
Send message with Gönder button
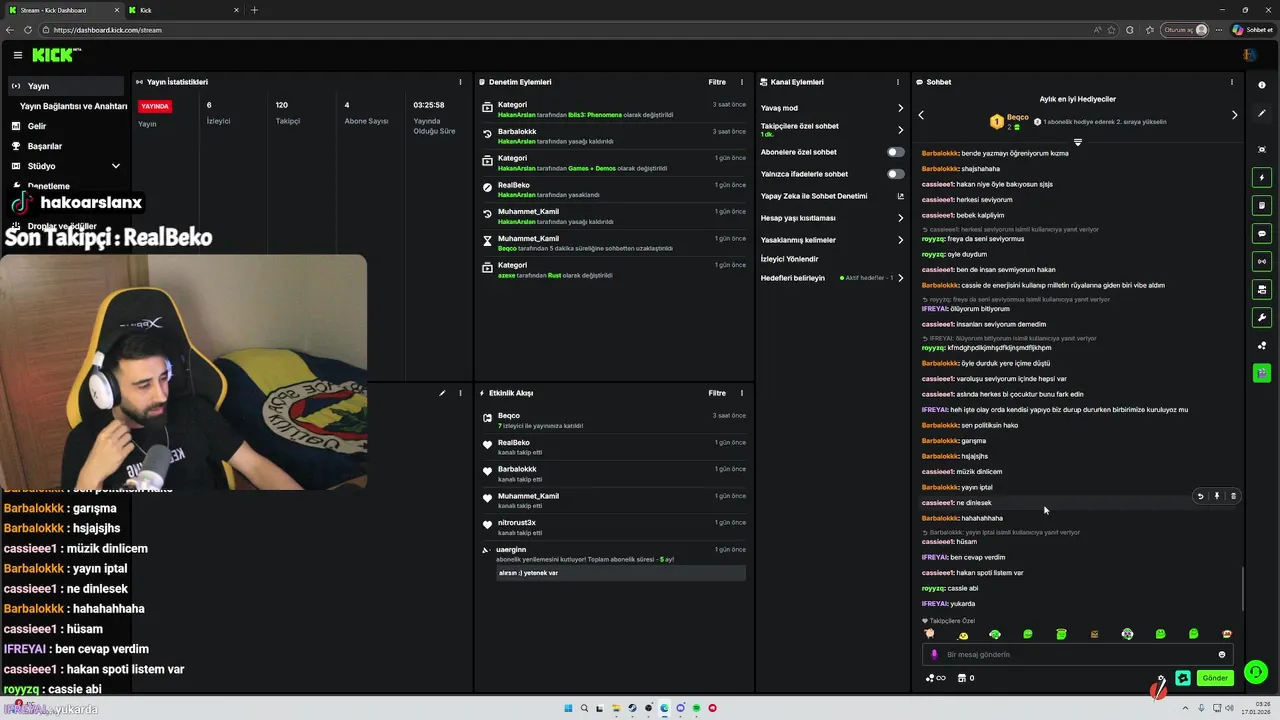pyautogui.click(x=1215, y=678)
